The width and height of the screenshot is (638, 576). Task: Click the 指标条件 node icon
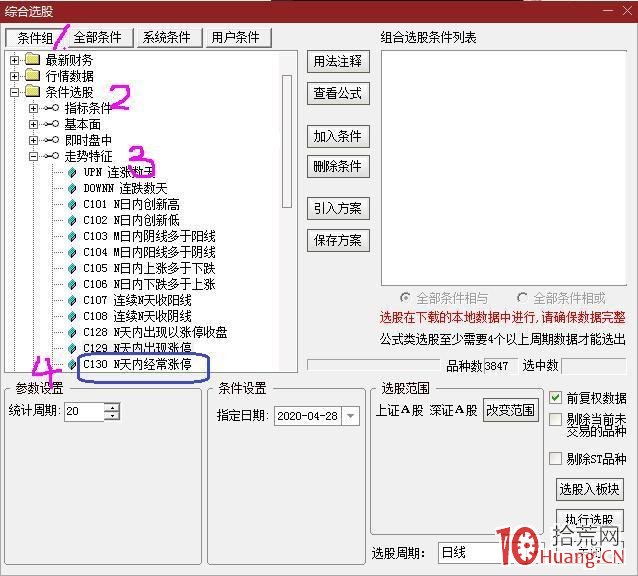51,108
